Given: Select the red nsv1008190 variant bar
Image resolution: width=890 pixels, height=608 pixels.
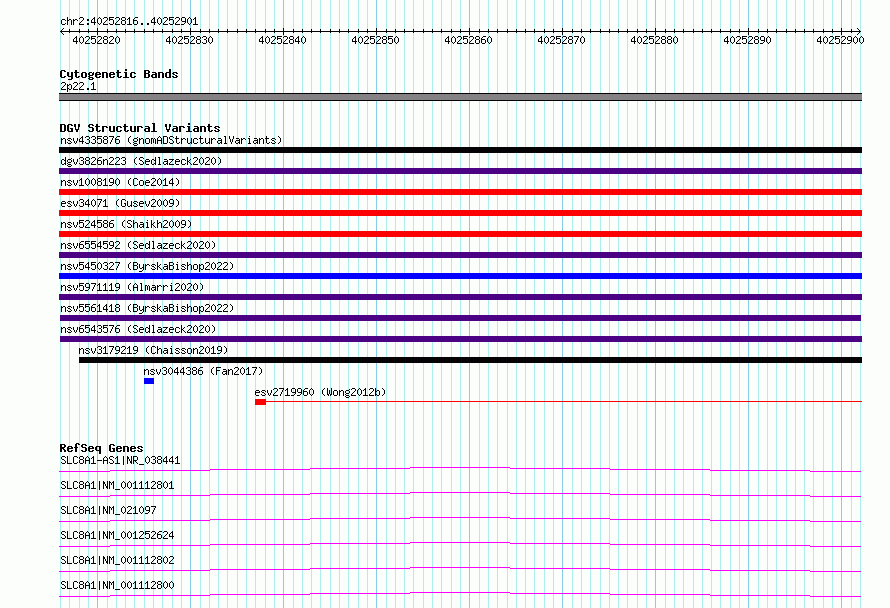Looking at the screenshot, I should coord(460,192).
